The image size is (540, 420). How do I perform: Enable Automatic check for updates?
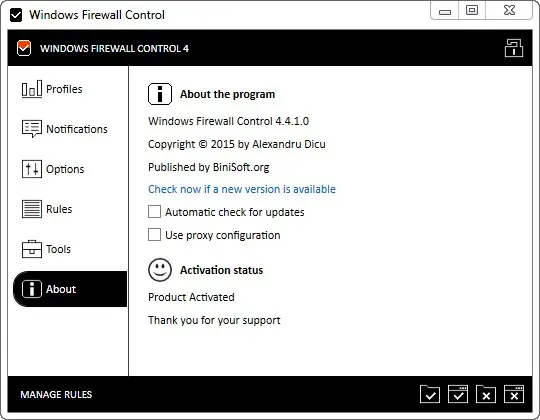(x=154, y=212)
